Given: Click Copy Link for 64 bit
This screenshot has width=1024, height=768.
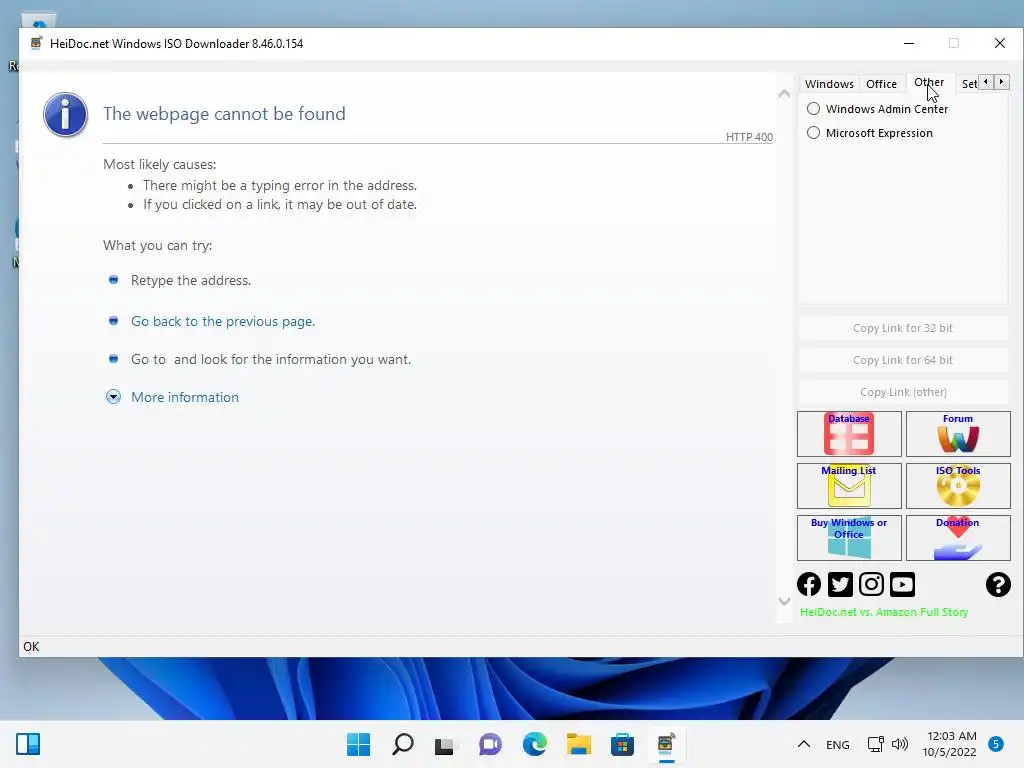Looking at the screenshot, I should point(903,360).
